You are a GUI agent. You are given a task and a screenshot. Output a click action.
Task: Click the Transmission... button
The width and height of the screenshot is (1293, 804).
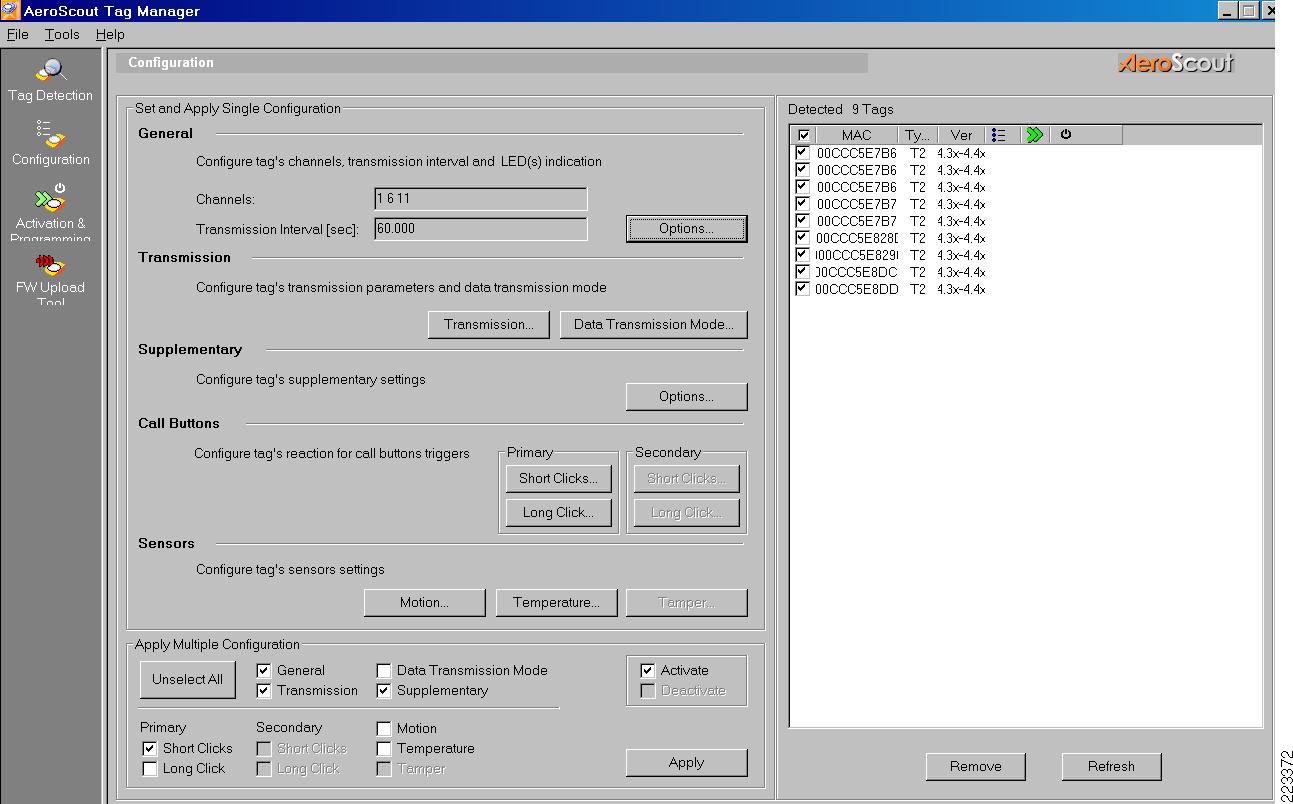pyautogui.click(x=489, y=324)
